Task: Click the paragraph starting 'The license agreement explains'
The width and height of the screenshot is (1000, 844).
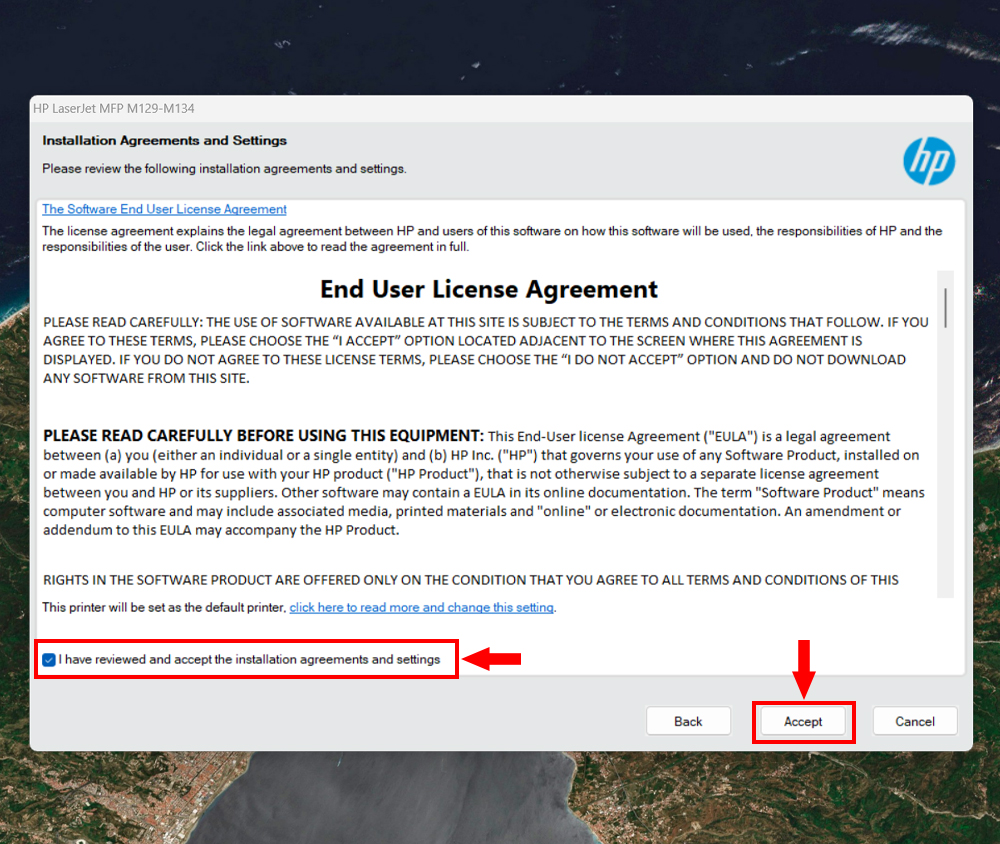Action: coord(492,239)
